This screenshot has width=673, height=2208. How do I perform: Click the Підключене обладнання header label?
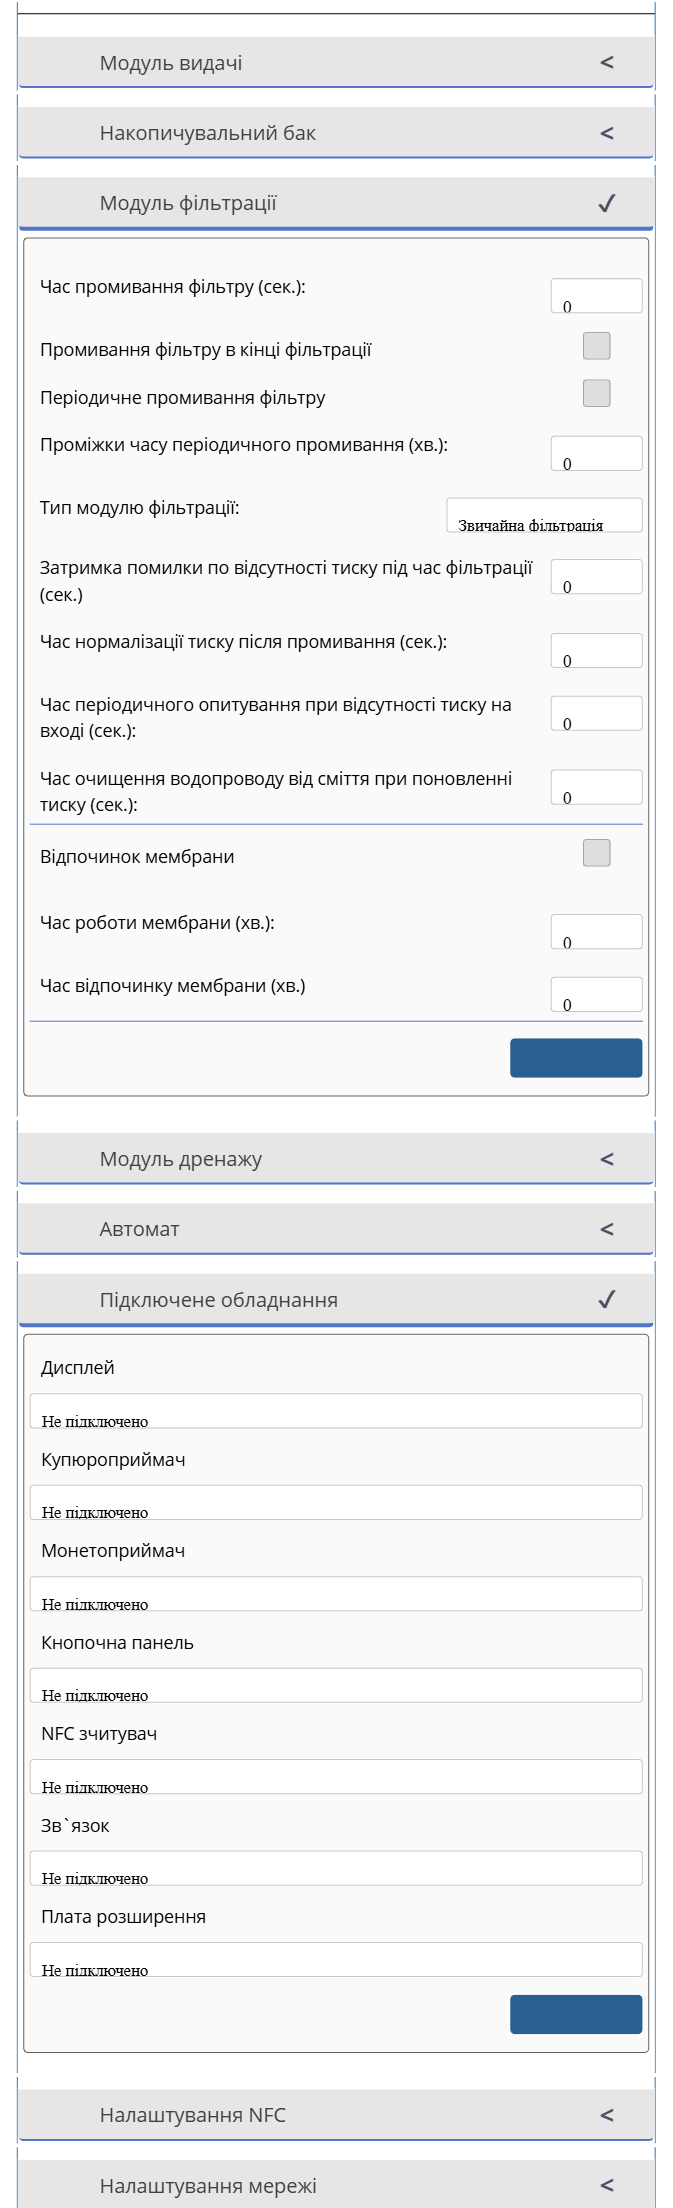click(218, 1300)
